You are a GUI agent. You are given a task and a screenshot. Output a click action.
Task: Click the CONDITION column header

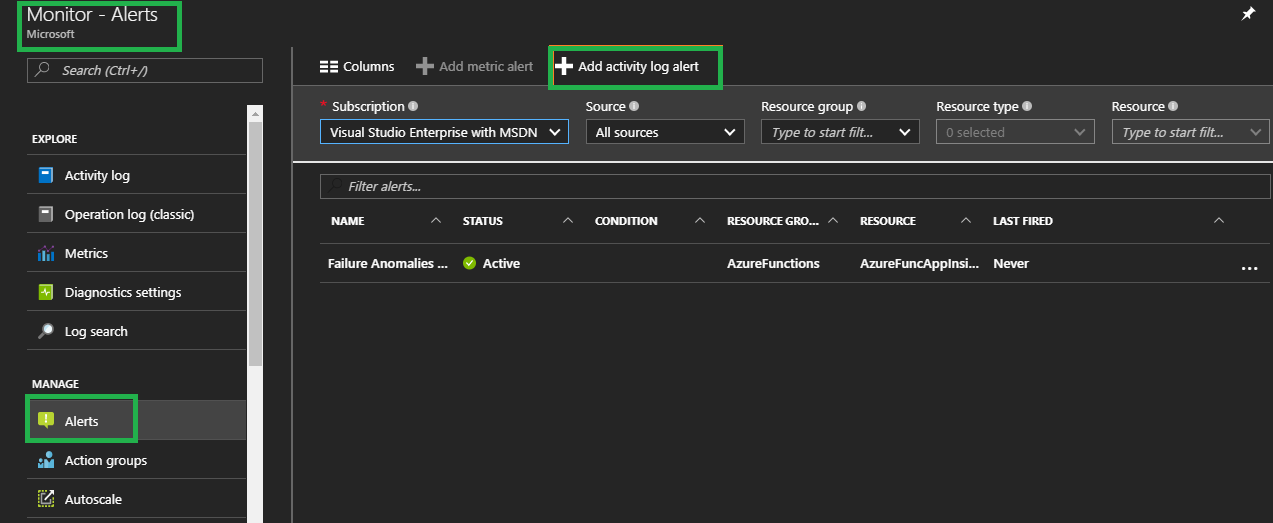coord(626,221)
